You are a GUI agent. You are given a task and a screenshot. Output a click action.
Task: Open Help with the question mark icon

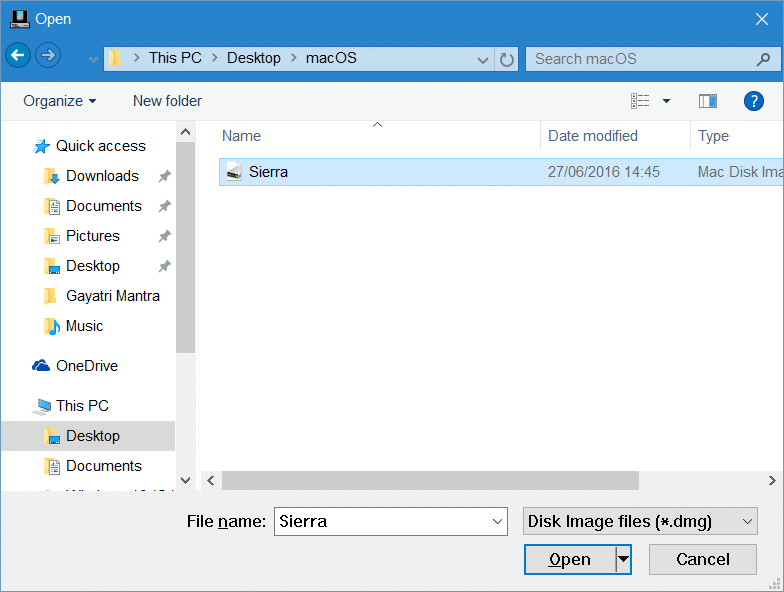click(x=754, y=101)
